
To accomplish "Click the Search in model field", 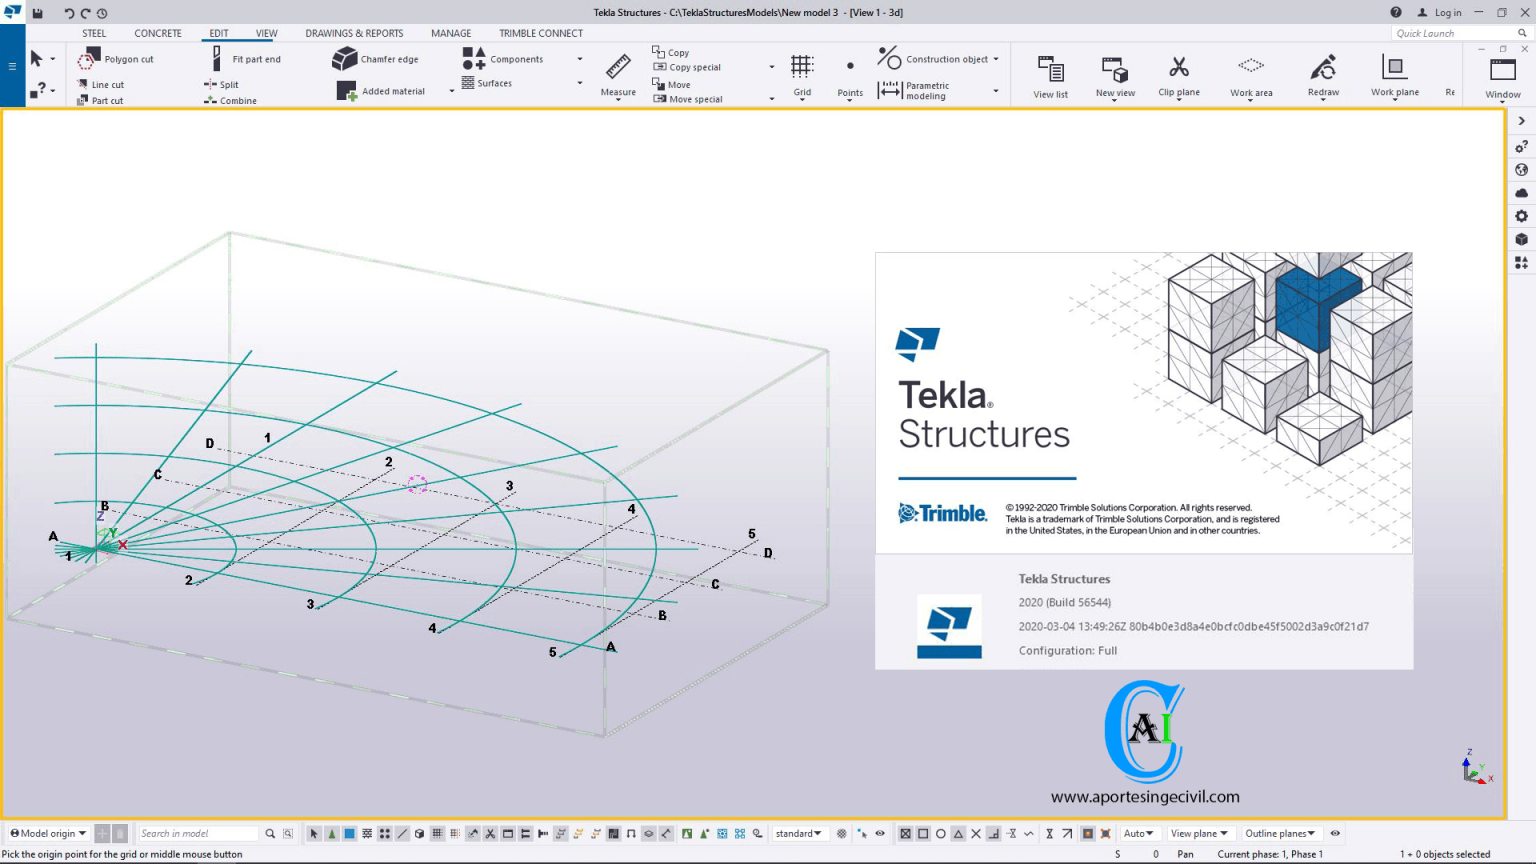I will pyautogui.click(x=198, y=833).
